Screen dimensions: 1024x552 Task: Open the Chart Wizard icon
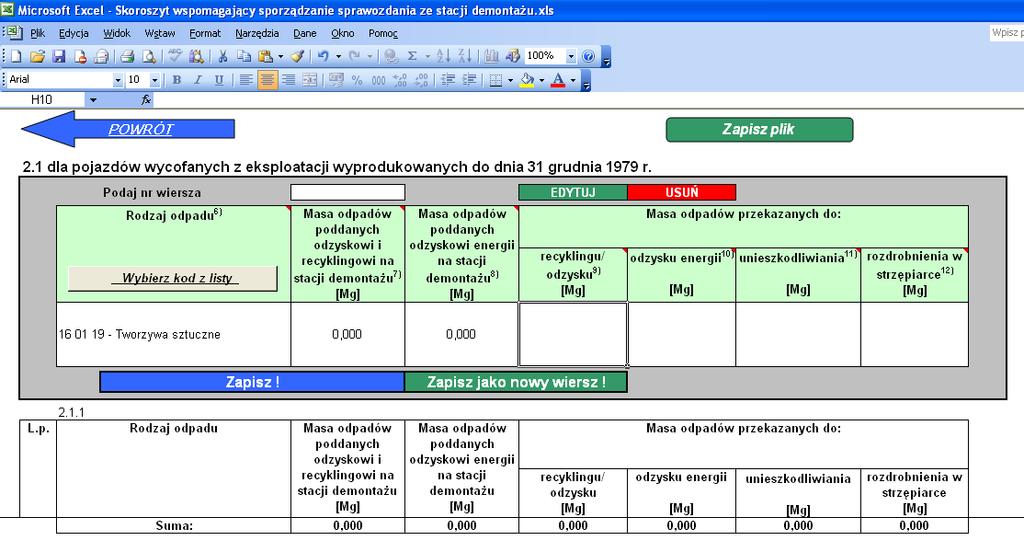click(x=492, y=57)
